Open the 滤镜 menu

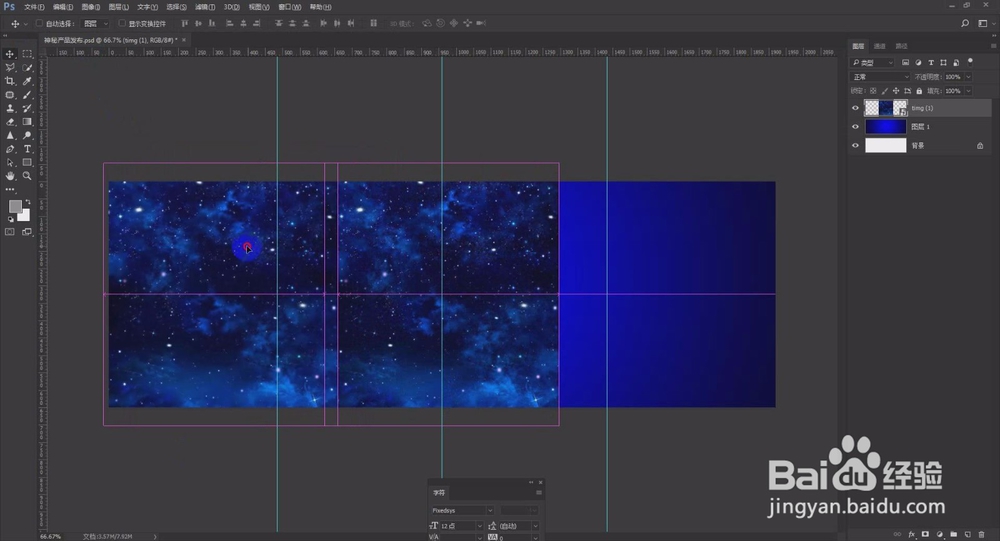point(205,7)
